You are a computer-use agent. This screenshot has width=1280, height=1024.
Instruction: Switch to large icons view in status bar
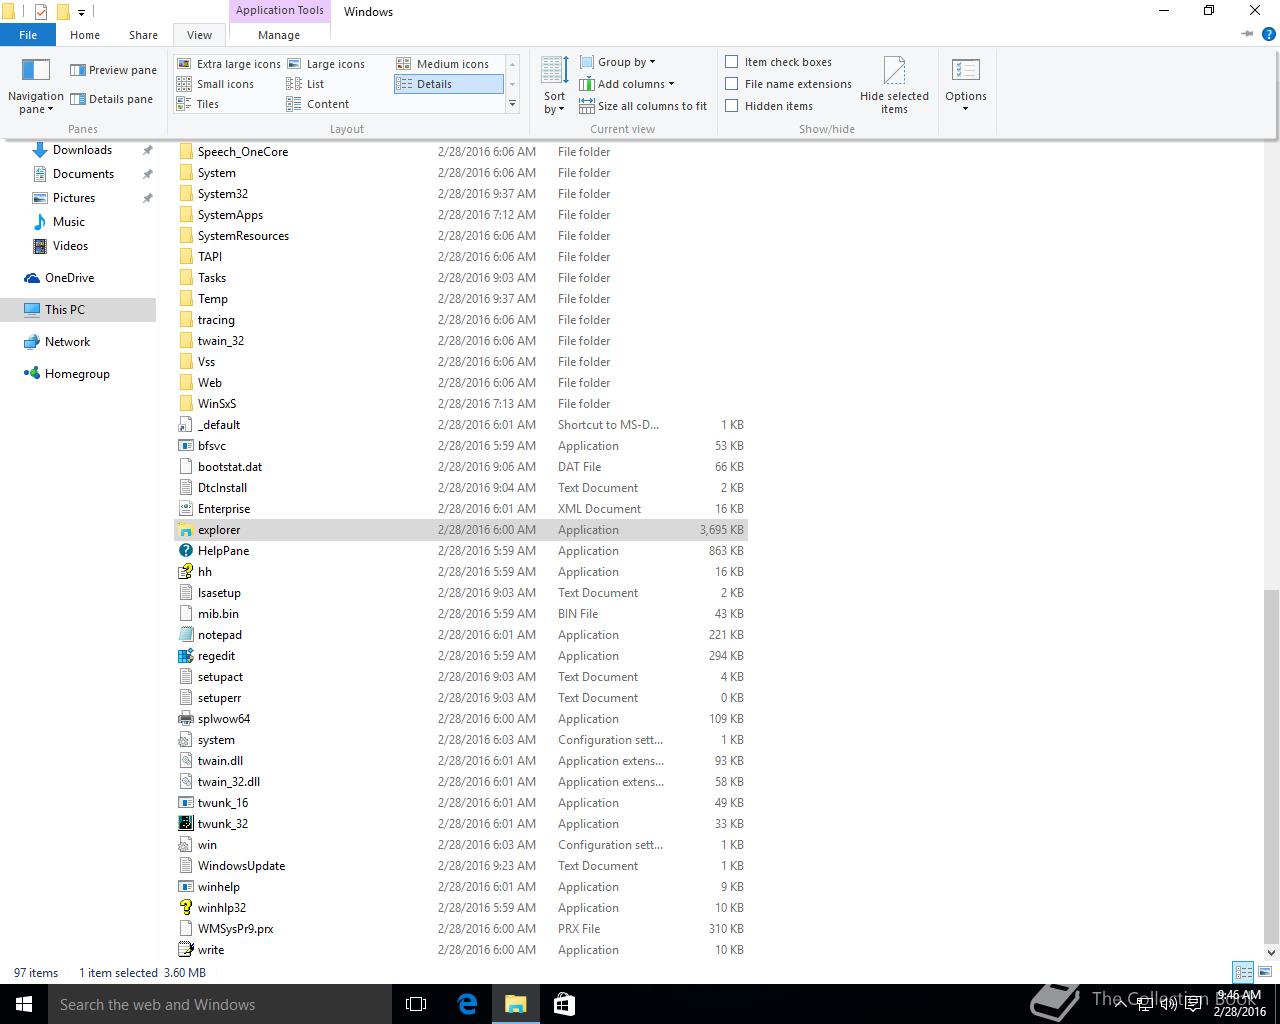pyautogui.click(x=1265, y=972)
